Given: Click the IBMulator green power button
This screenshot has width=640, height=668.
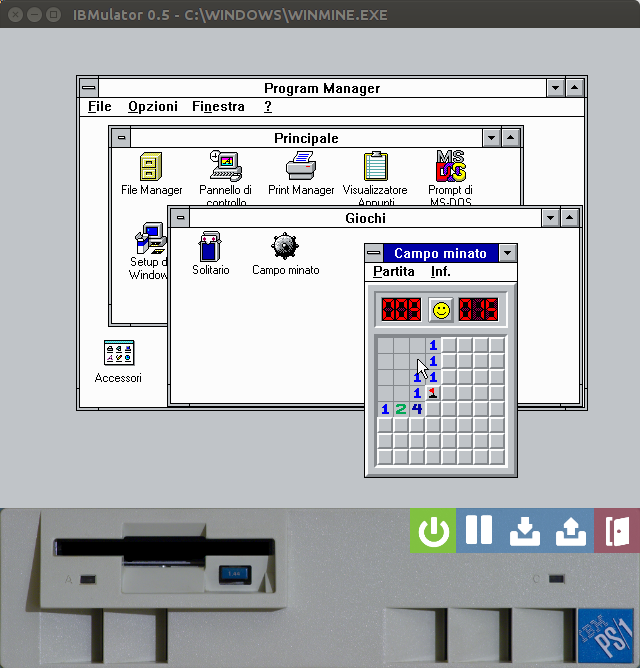Looking at the screenshot, I should (433, 530).
